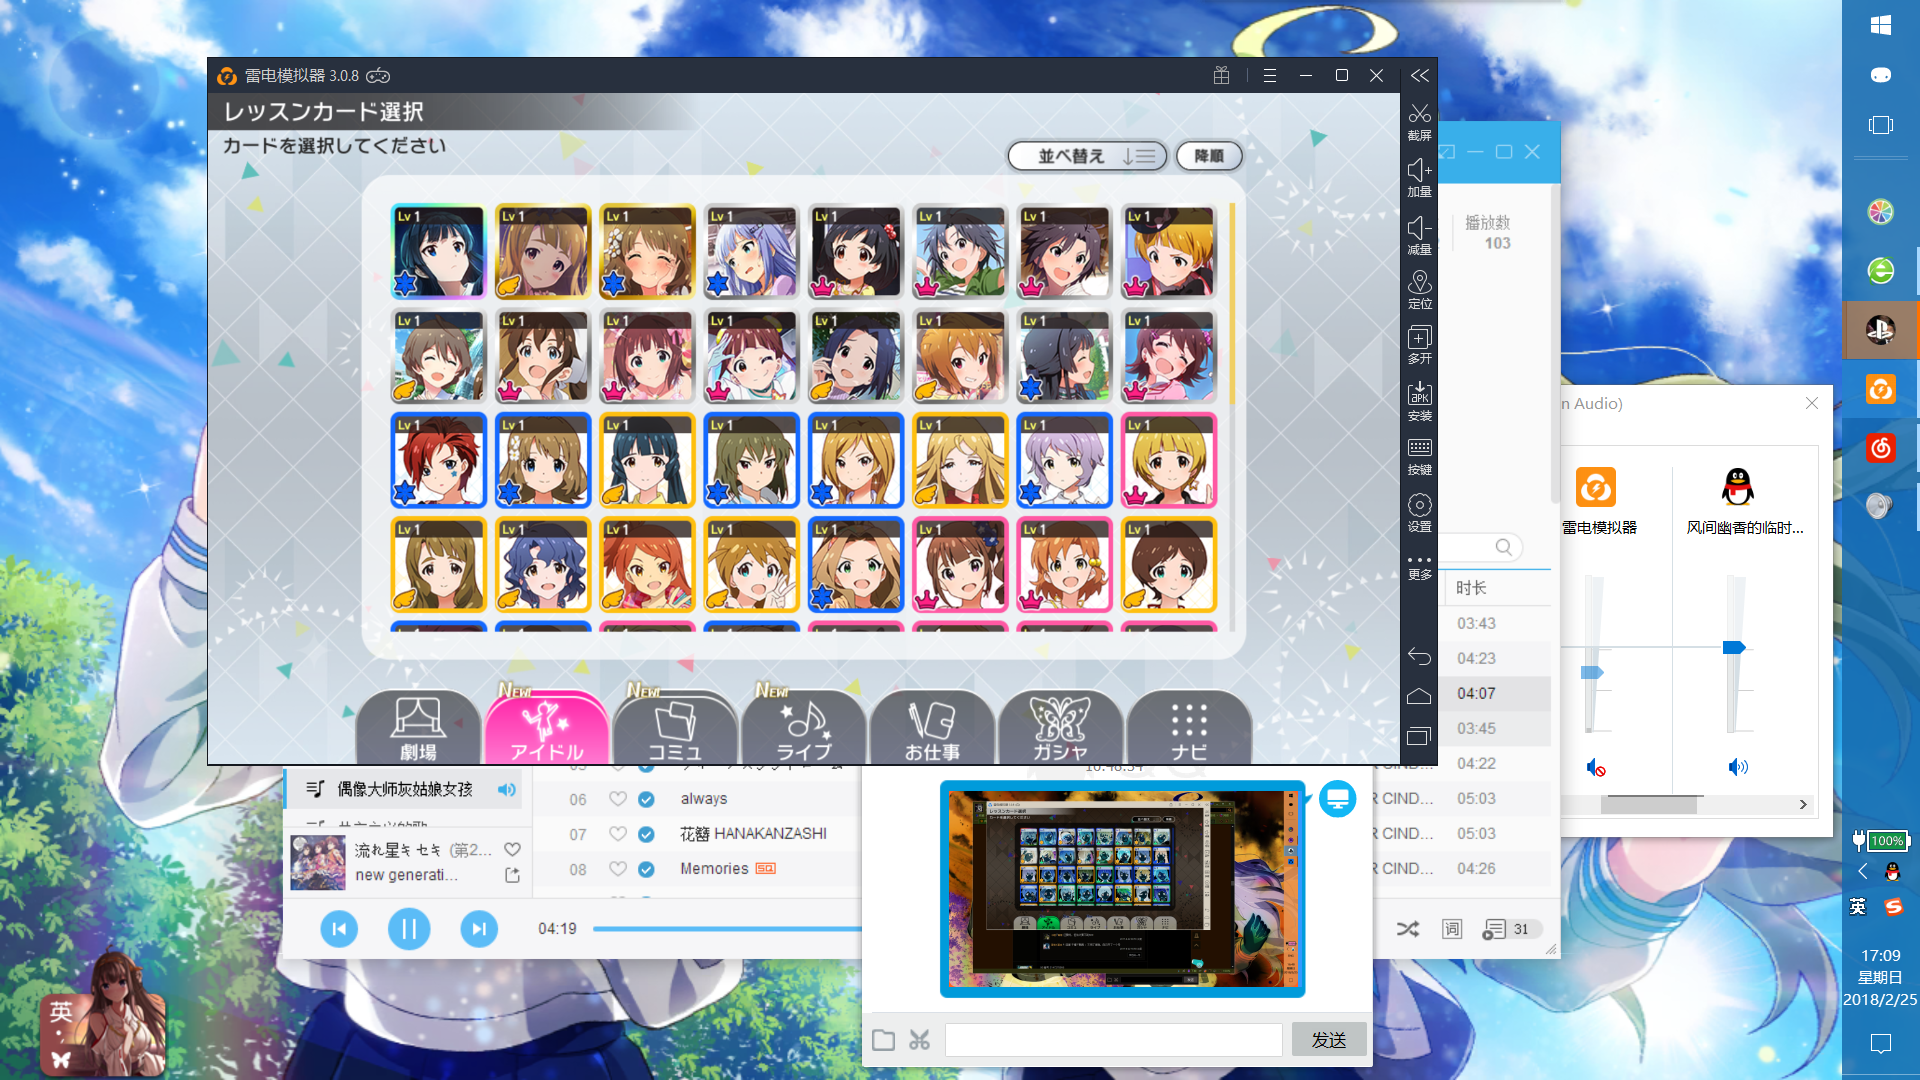This screenshot has width=1920, height=1080.
Task: Select playlist 偶像大师灰姑娘女孩
Action: [404, 789]
